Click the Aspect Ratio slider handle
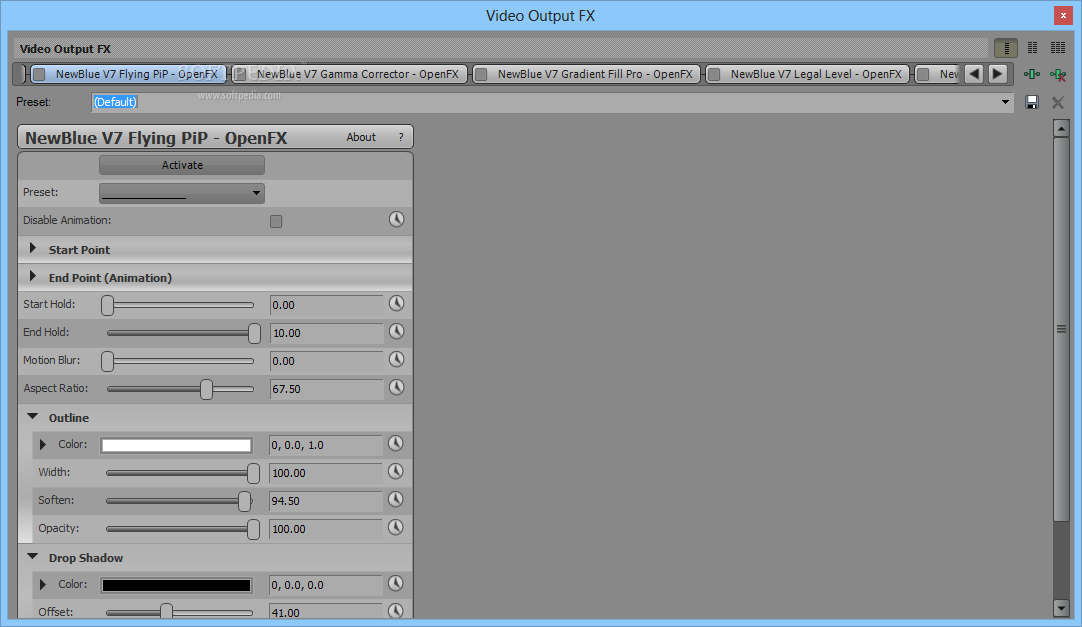The image size is (1082, 627). click(206, 389)
